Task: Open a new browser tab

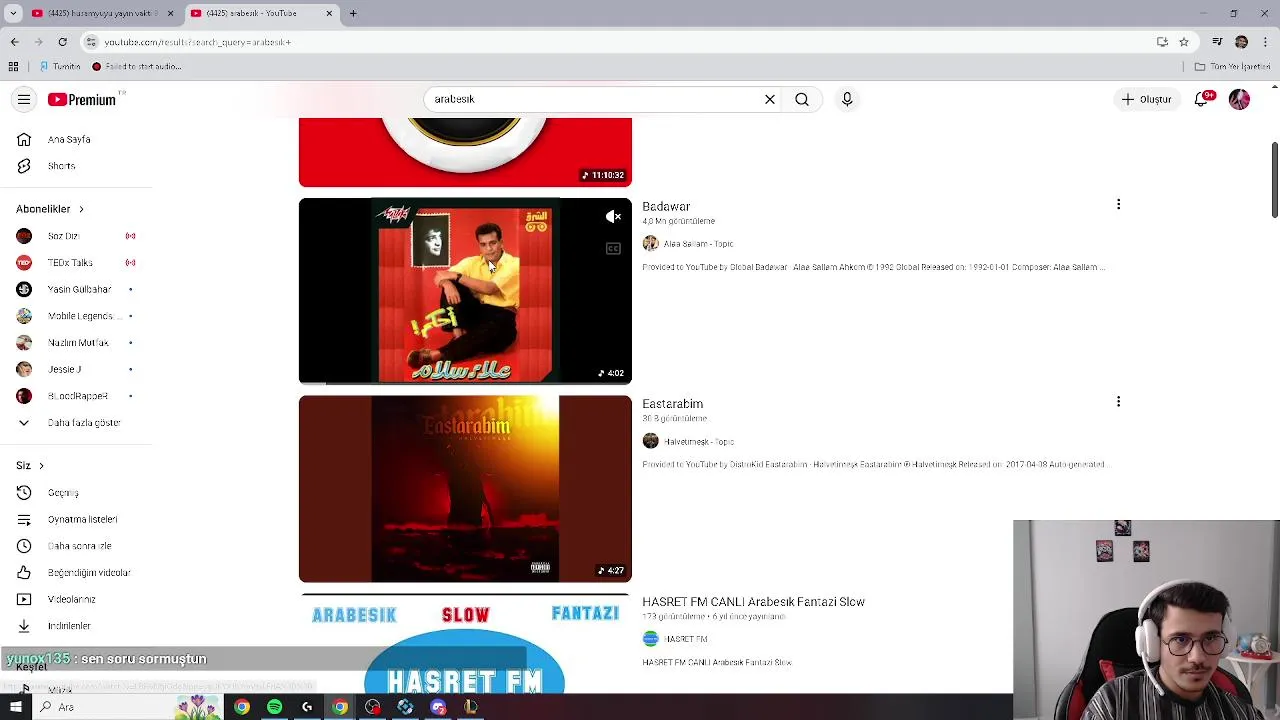Action: 353,13
